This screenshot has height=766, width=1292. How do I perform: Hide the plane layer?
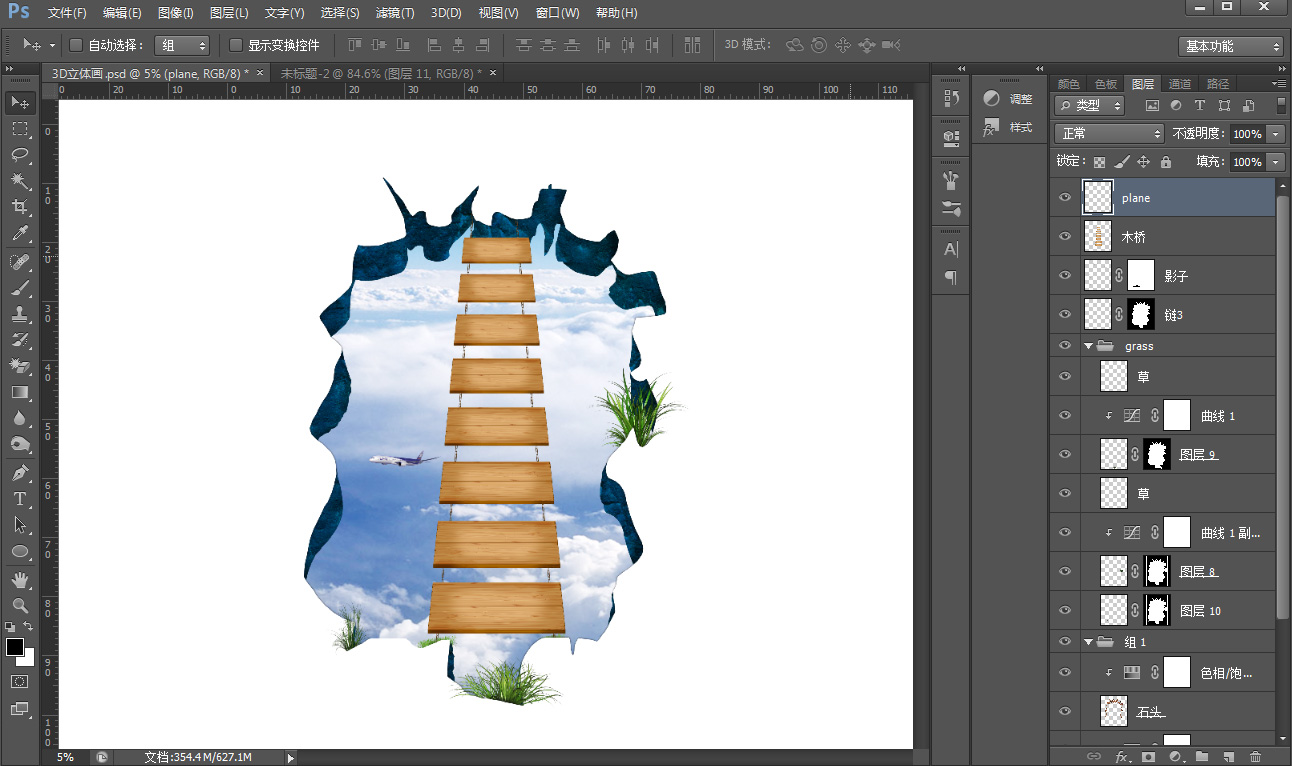coord(1065,198)
